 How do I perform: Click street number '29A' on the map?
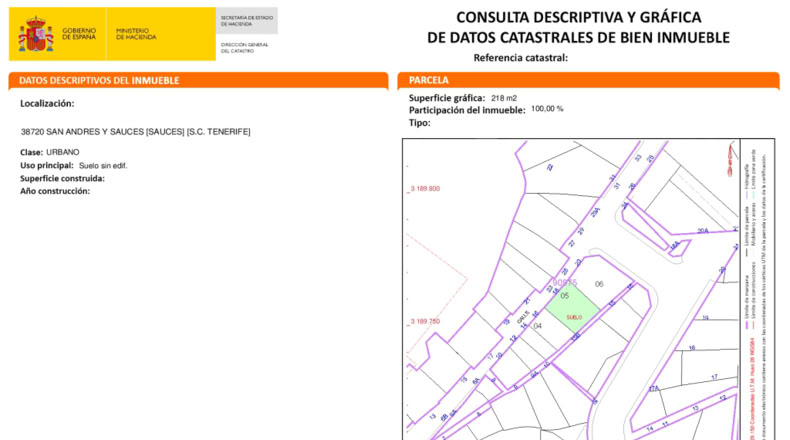pyautogui.click(x=596, y=212)
